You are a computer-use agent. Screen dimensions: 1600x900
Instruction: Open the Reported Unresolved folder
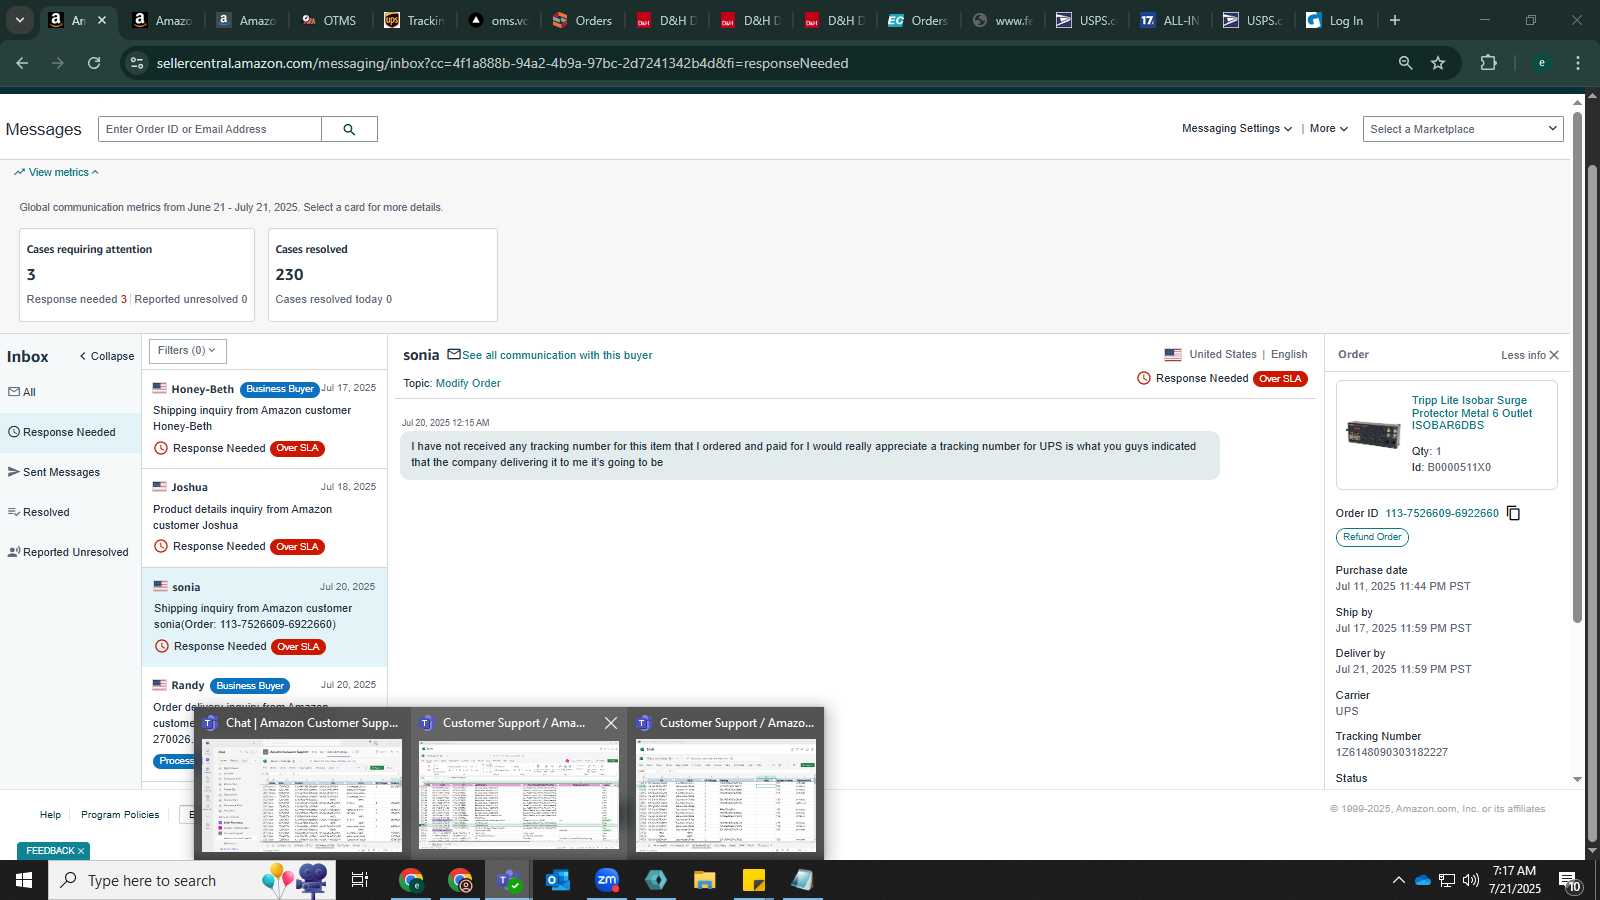[68, 552]
